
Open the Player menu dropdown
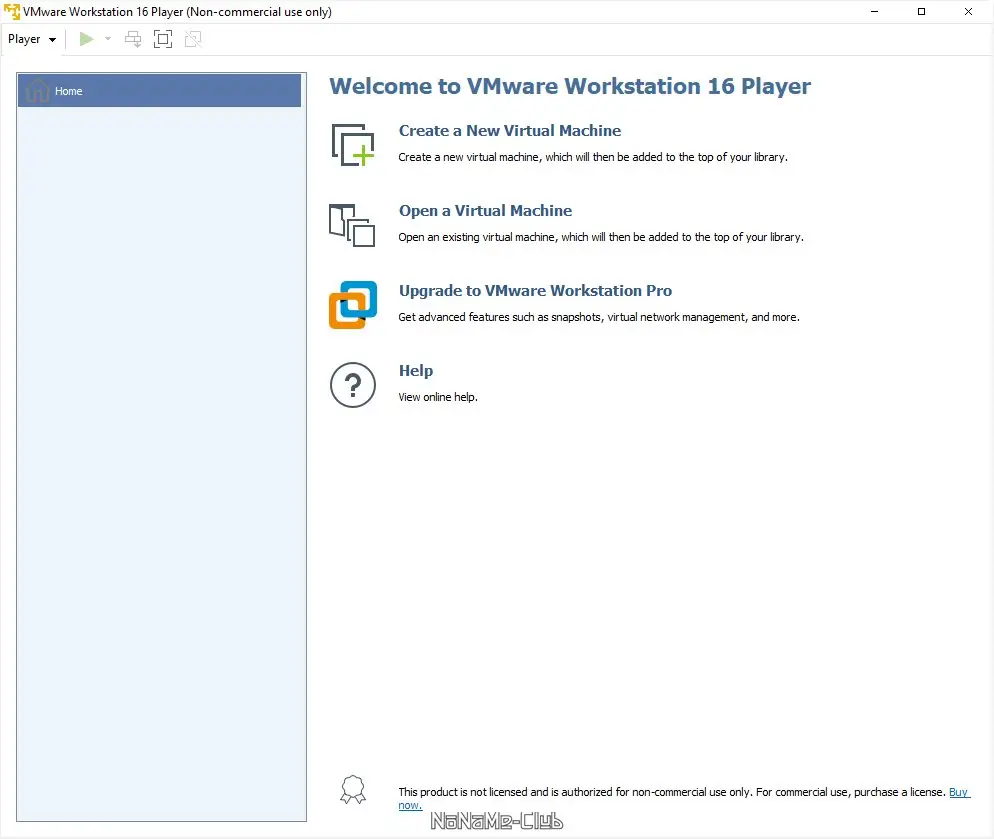coord(32,39)
